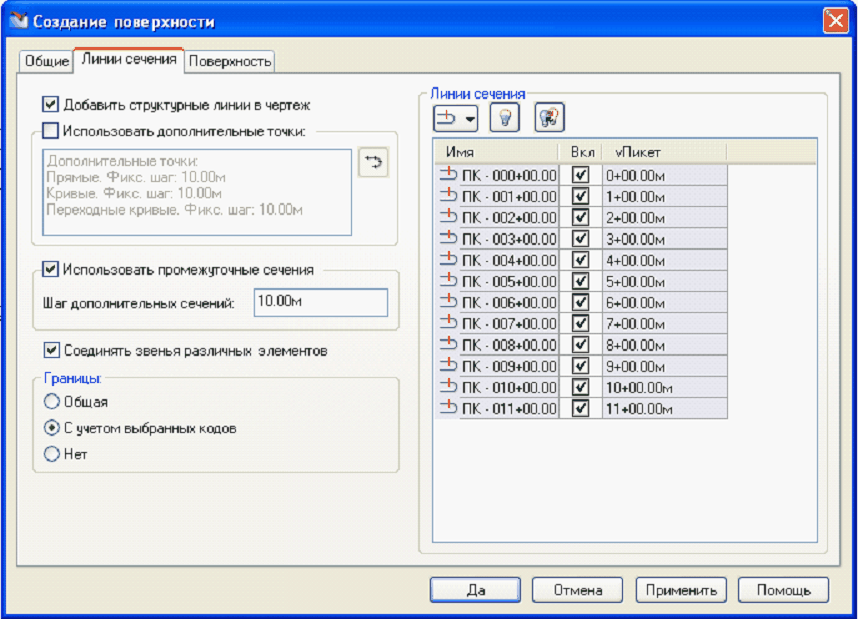Screen dimensions: 859x620
Task: Click the Имя column header
Action: [x=500, y=152]
